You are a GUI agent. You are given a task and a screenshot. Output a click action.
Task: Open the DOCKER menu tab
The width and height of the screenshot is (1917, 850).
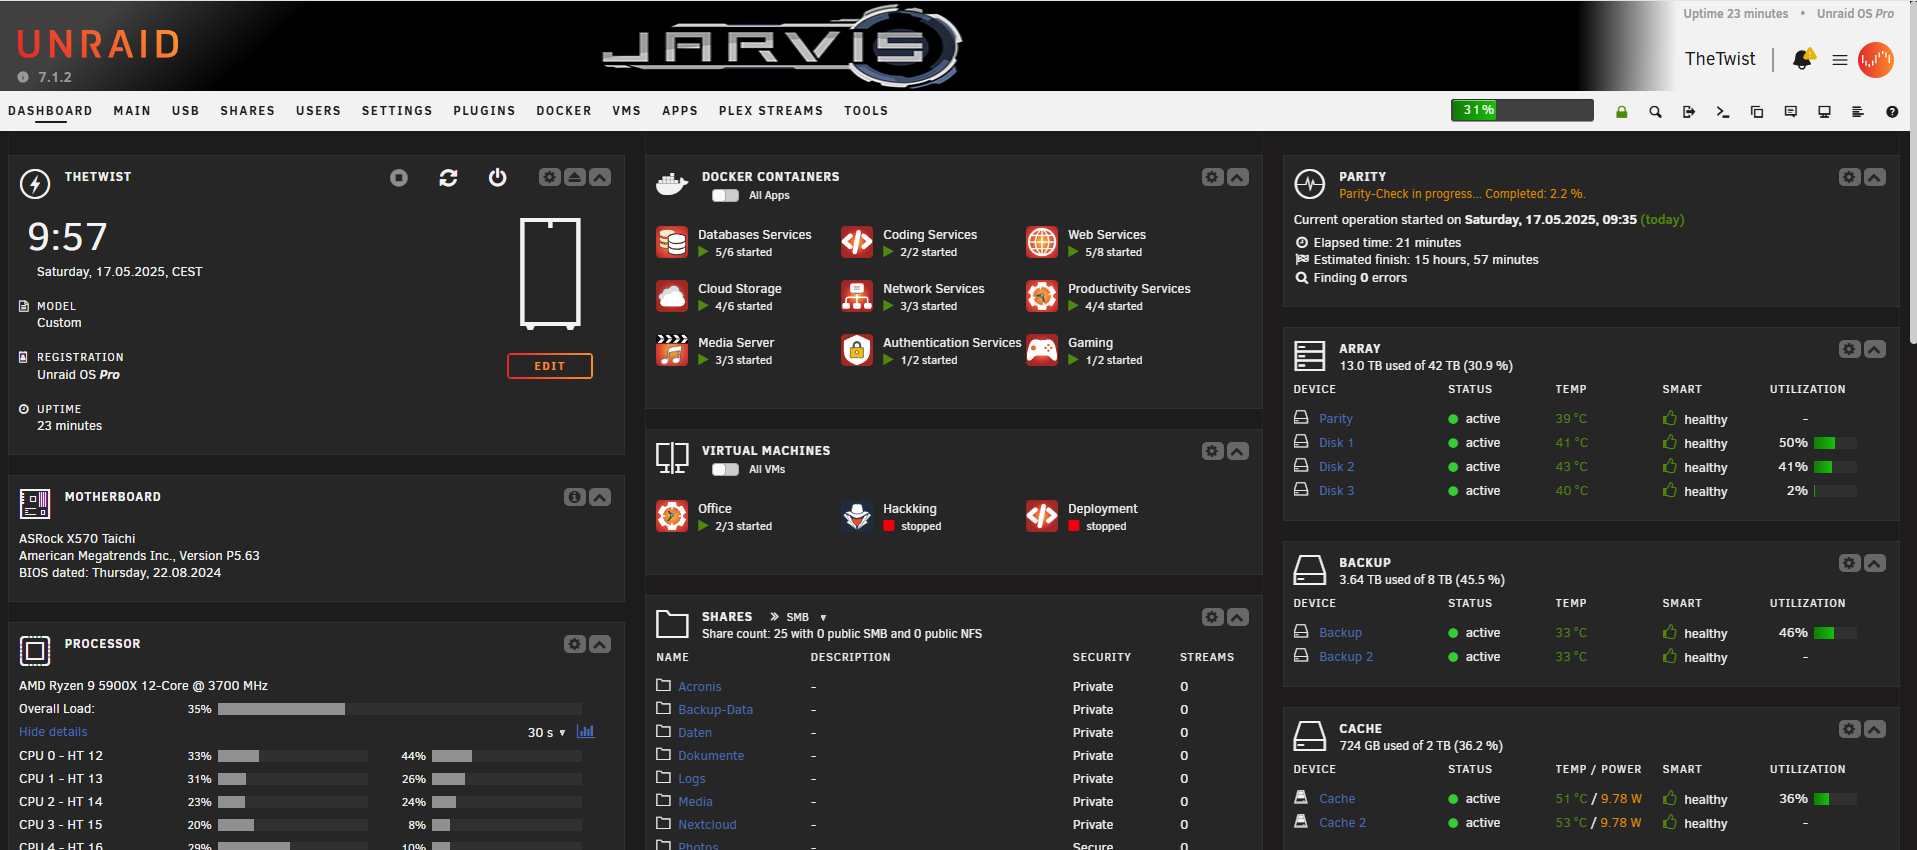point(564,111)
